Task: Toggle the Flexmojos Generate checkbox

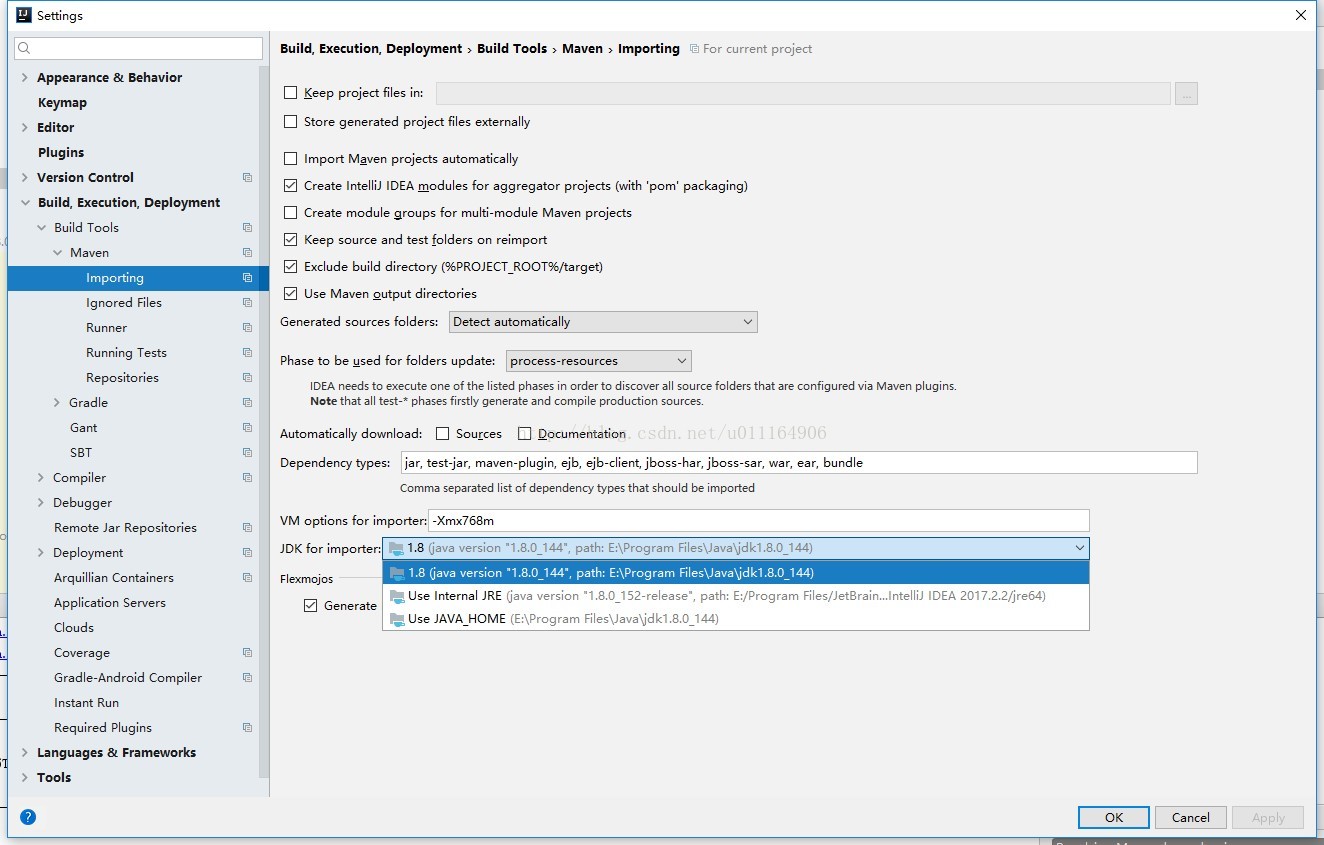Action: [311, 606]
